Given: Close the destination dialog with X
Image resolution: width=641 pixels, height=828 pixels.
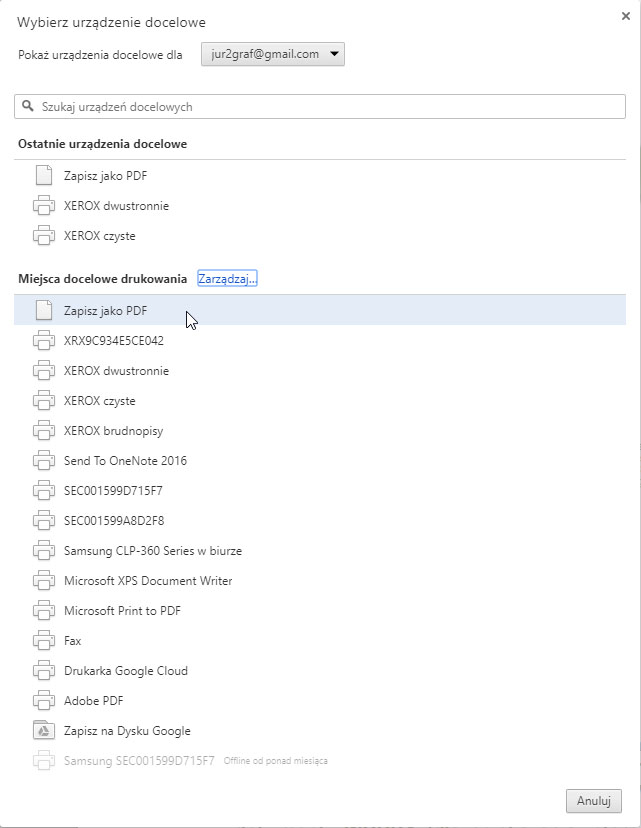Looking at the screenshot, I should [626, 16].
